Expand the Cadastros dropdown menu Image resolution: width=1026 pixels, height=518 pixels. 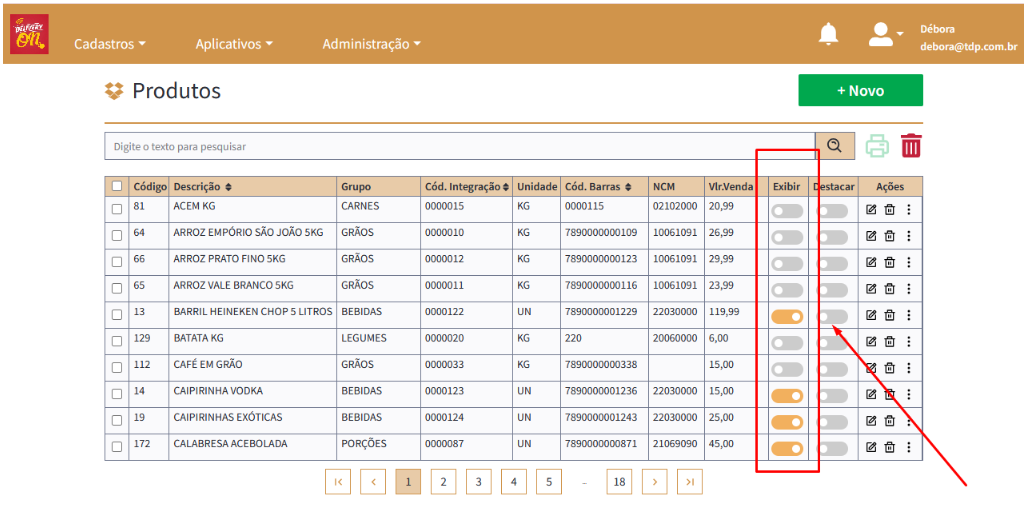(110, 44)
